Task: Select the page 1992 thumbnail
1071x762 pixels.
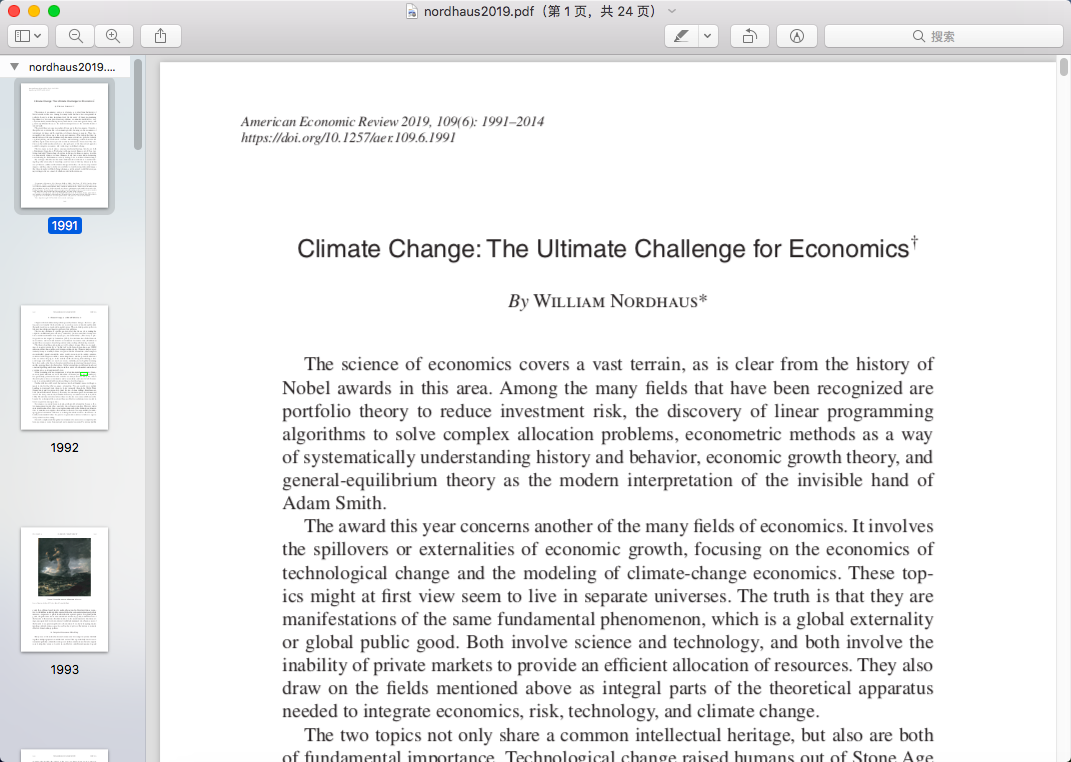Action: (x=64, y=367)
